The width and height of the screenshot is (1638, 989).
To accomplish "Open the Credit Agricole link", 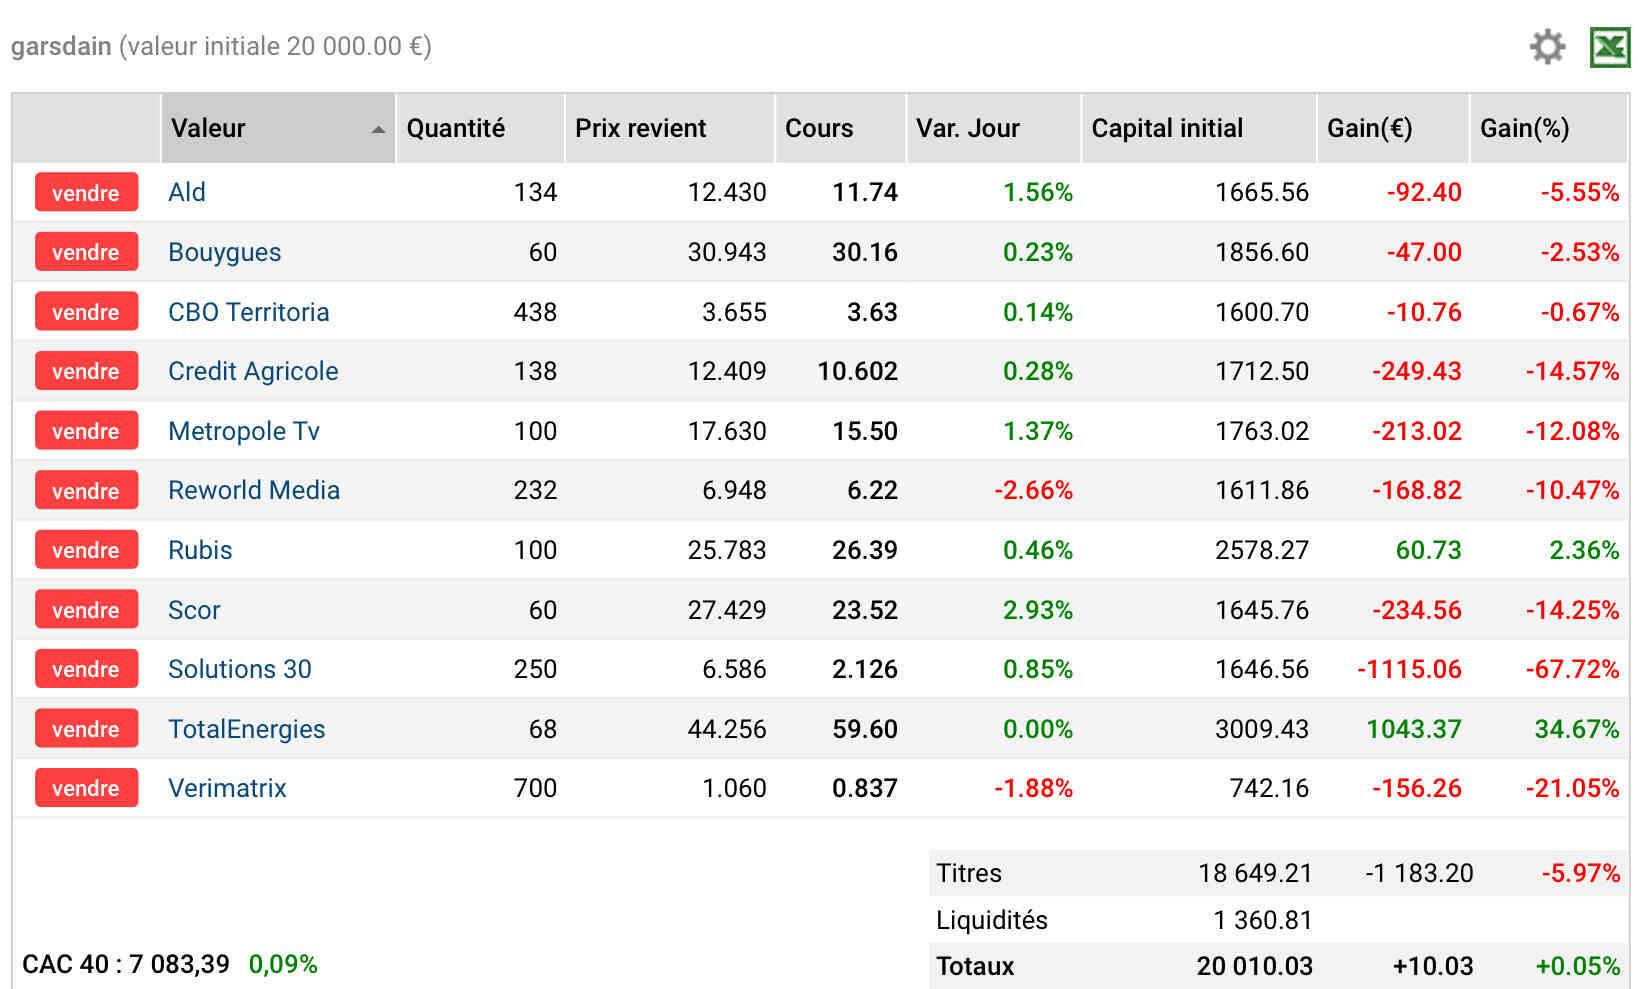I will tap(253, 371).
